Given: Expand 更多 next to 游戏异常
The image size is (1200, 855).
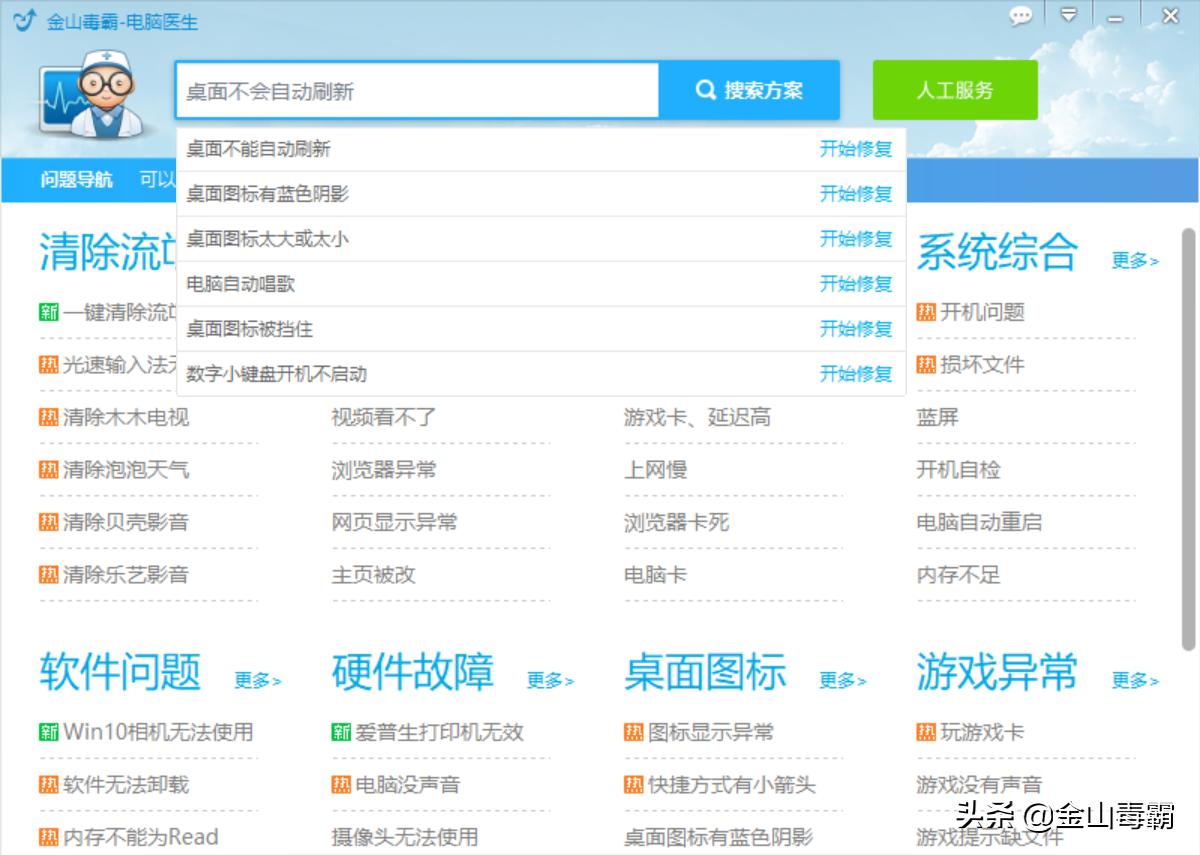Looking at the screenshot, I should 1135,680.
